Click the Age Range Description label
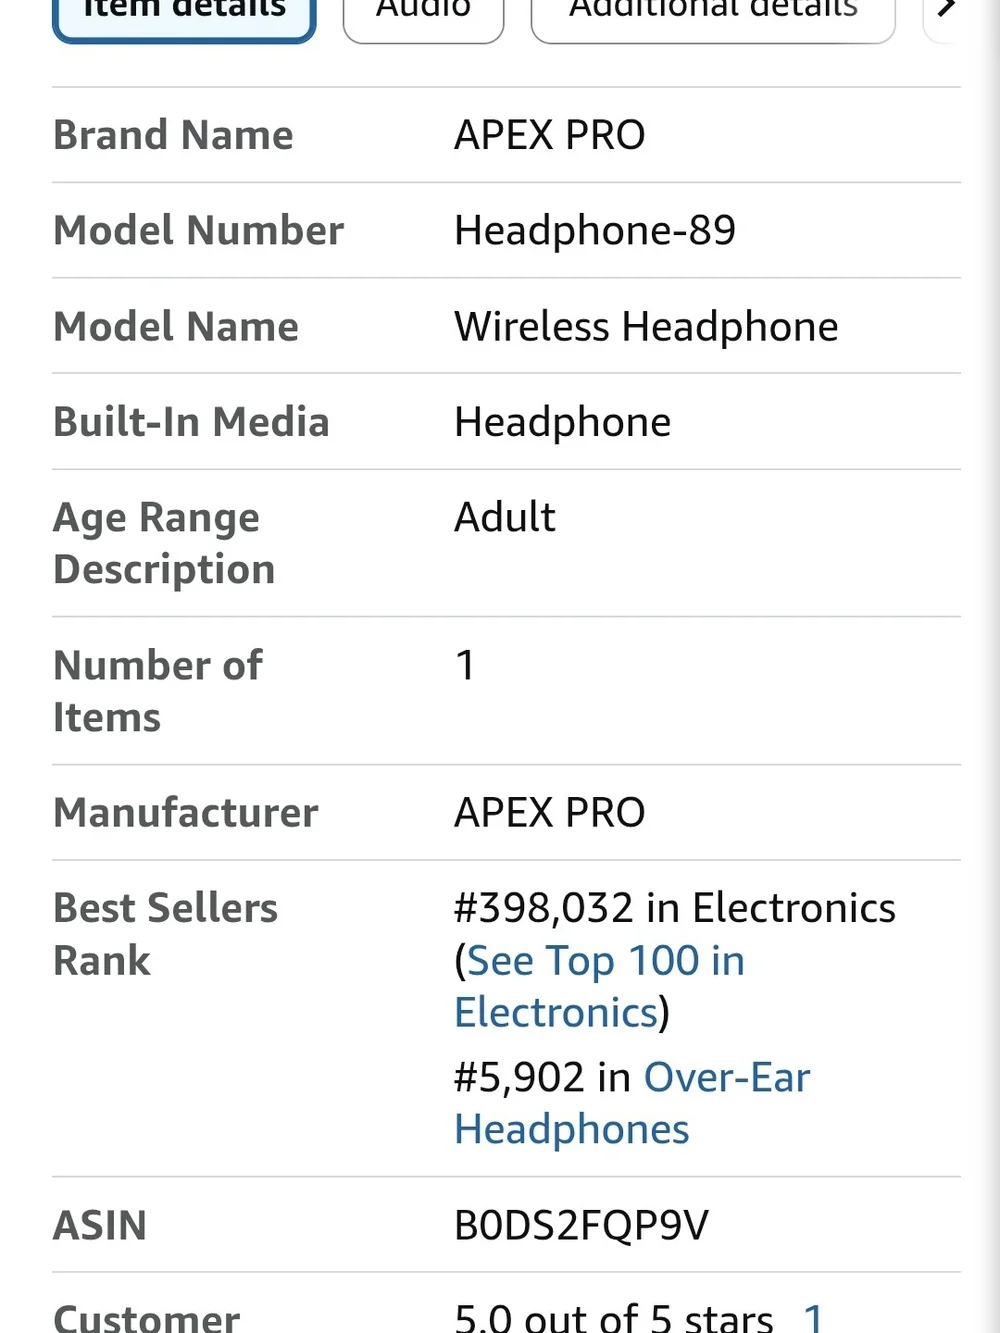This screenshot has width=1000, height=1333. pos(164,543)
